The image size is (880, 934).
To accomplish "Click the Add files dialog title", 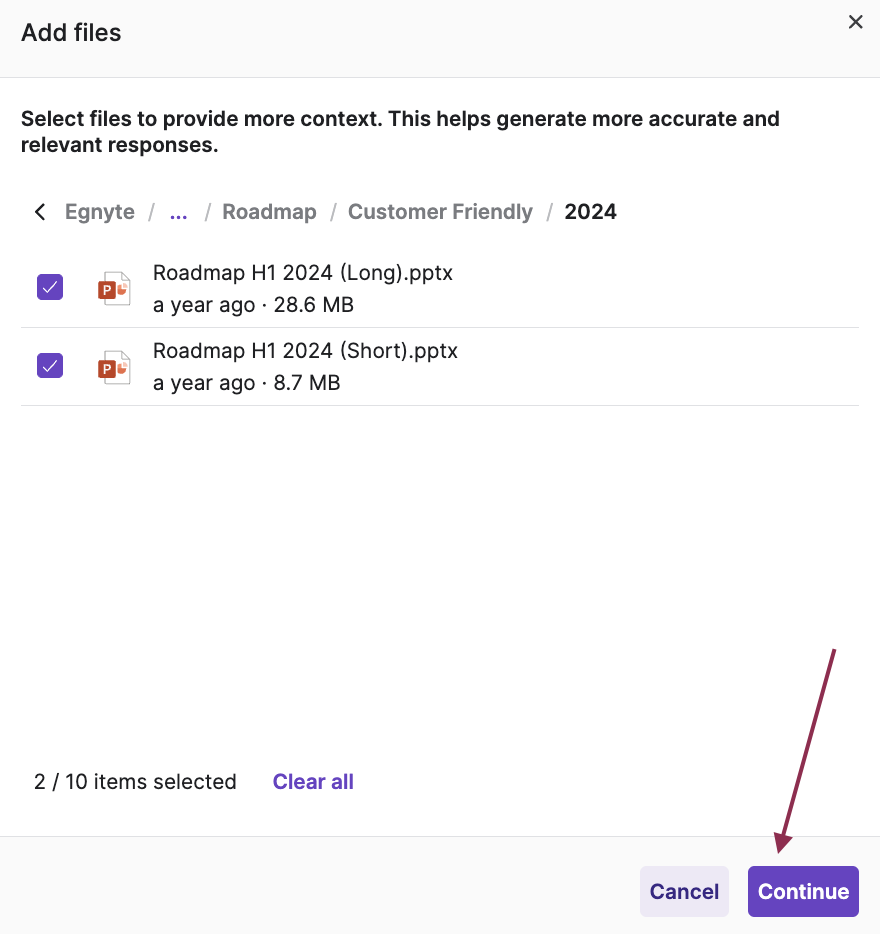I will click(71, 32).
